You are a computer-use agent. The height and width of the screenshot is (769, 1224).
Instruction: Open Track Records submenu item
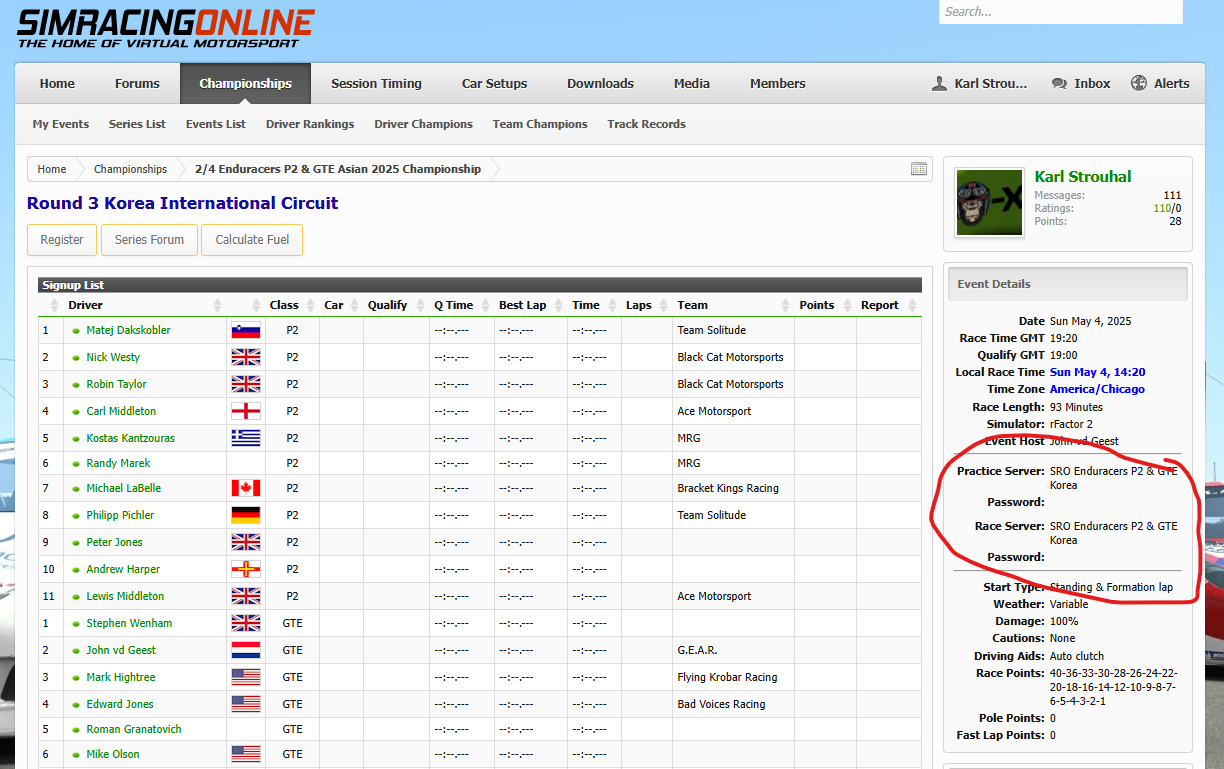(646, 124)
